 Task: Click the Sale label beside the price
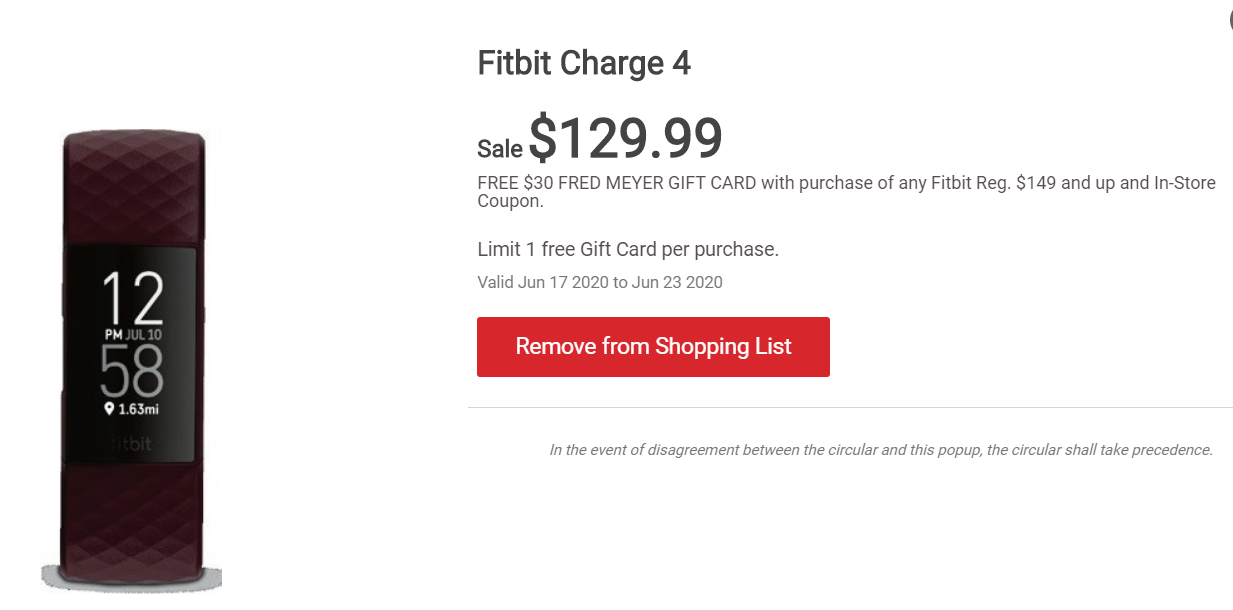pos(500,149)
